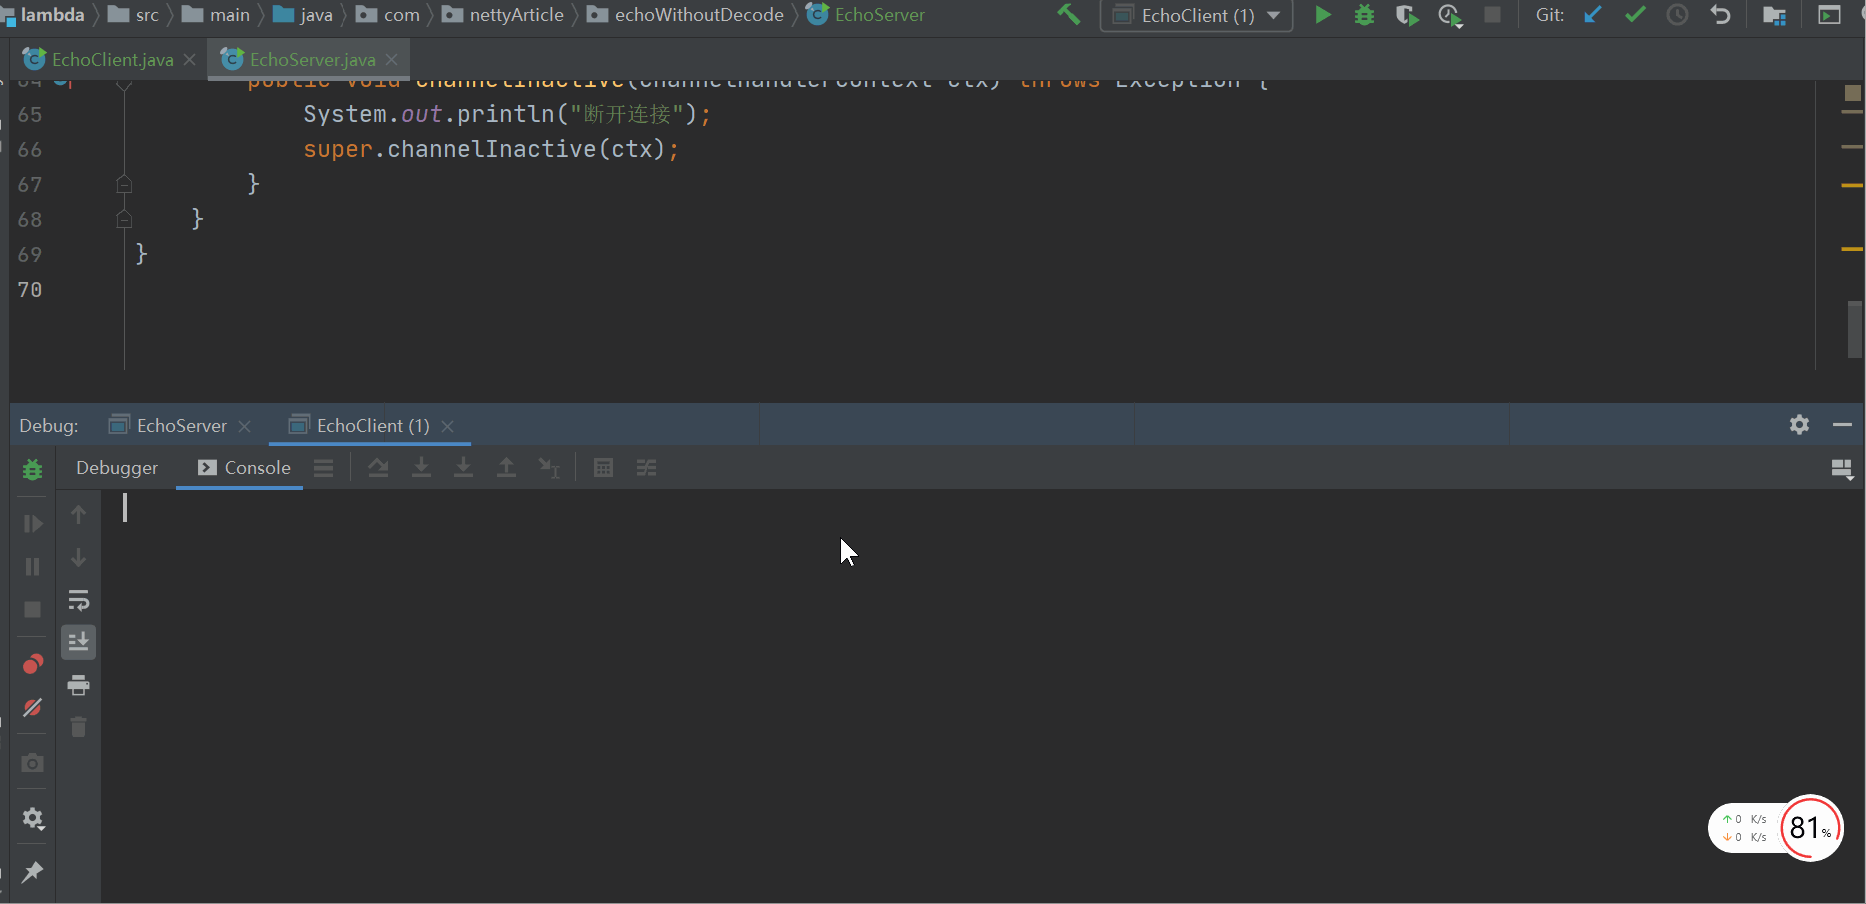
Task: Click the top toolbar Stop square
Action: pos(1492,15)
